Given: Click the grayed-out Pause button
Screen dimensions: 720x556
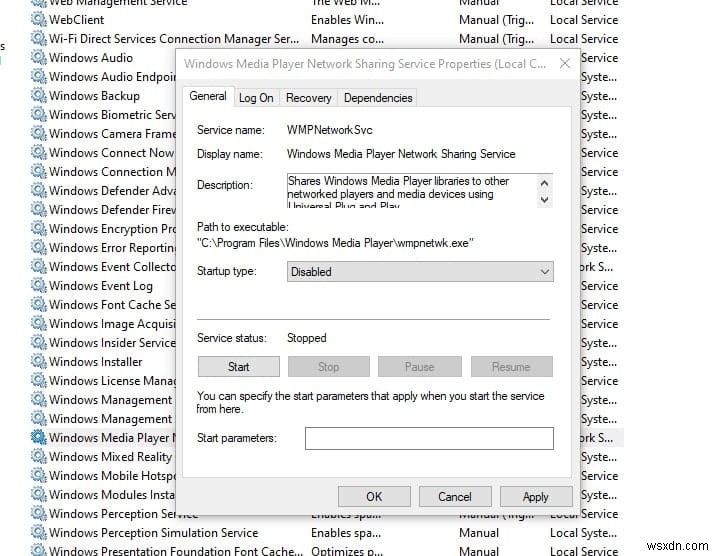Looking at the screenshot, I should pyautogui.click(x=420, y=367).
